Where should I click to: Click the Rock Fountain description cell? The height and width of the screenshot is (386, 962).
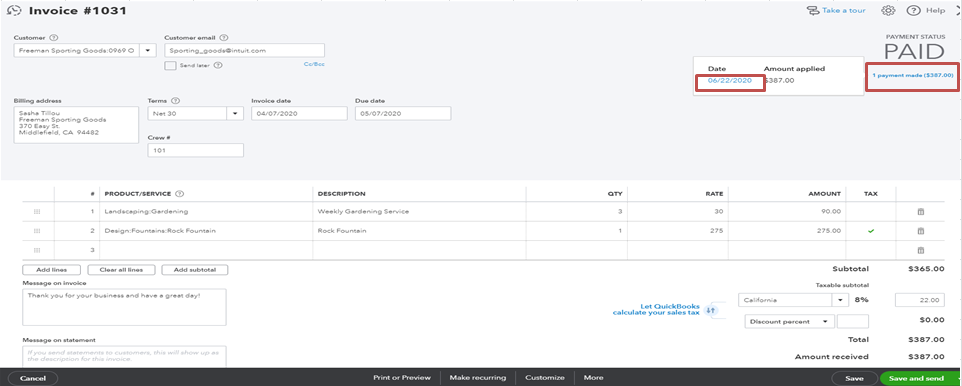[x=419, y=231]
